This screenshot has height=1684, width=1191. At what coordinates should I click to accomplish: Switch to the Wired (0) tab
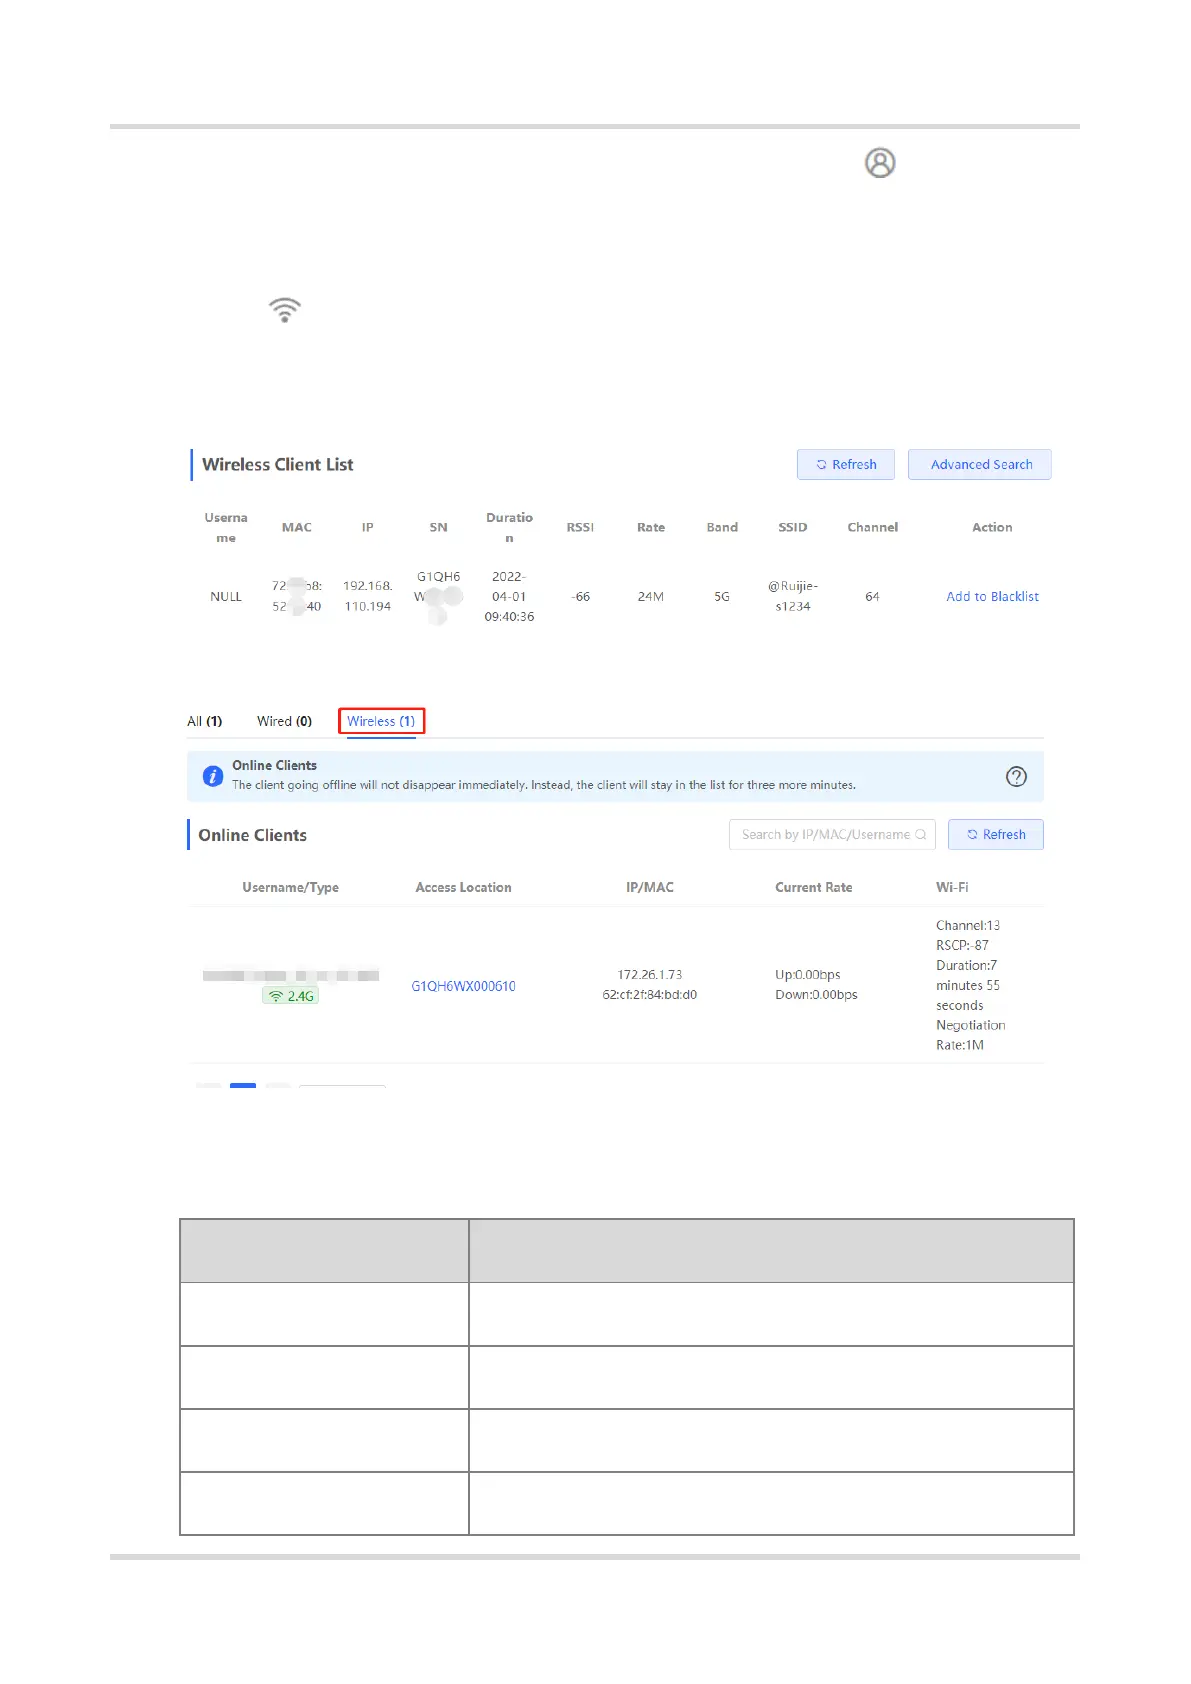pyautogui.click(x=284, y=721)
